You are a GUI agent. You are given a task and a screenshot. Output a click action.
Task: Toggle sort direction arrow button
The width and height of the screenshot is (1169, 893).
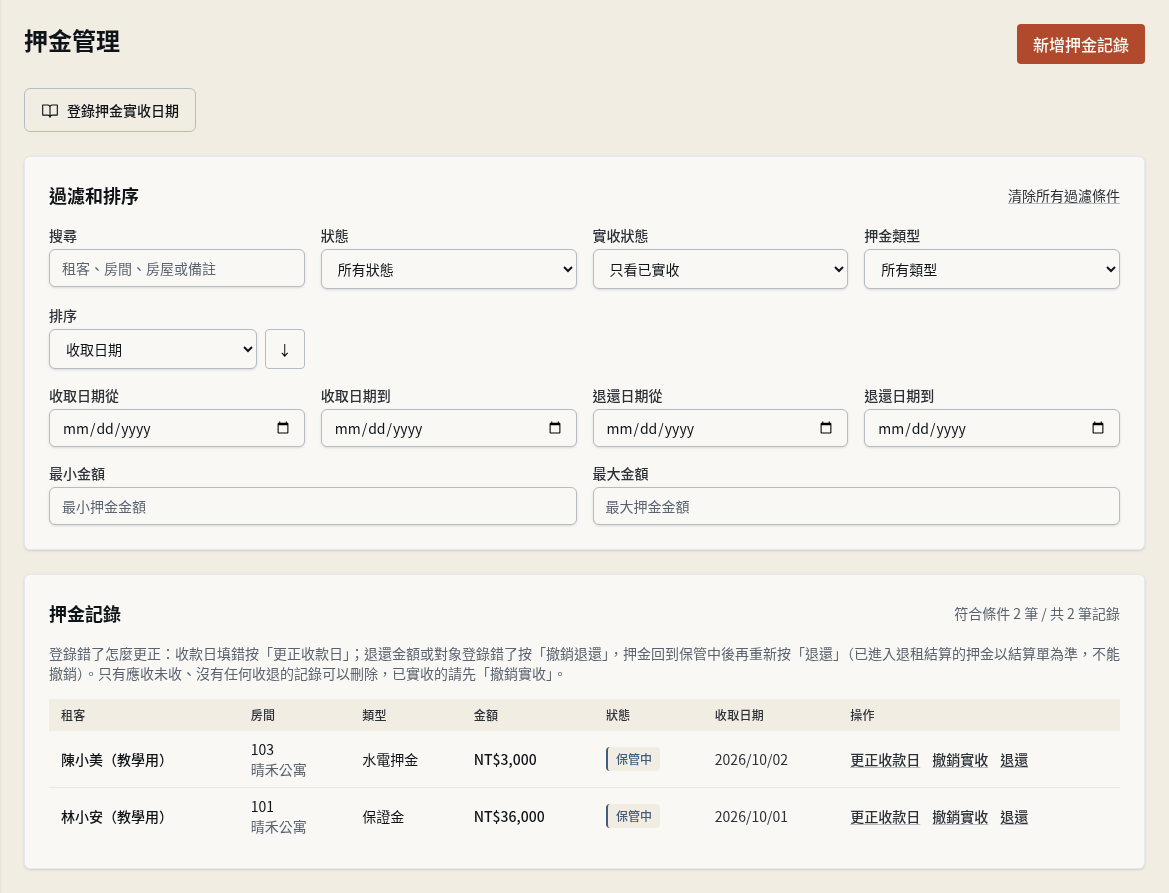click(x=285, y=349)
